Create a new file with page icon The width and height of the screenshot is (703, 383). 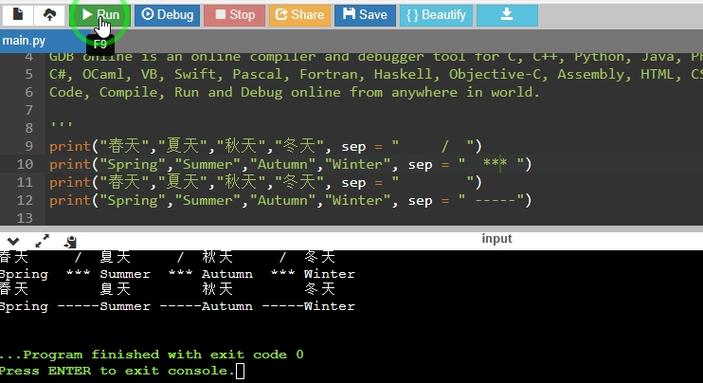18,15
